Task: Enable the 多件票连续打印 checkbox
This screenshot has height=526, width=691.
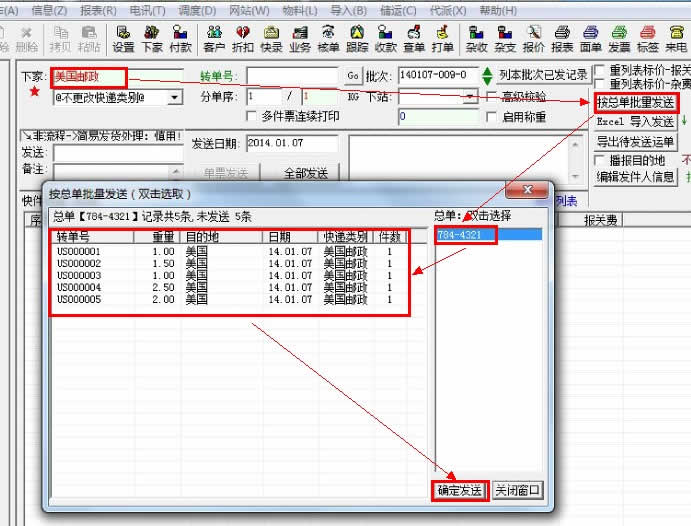Action: tap(252, 117)
